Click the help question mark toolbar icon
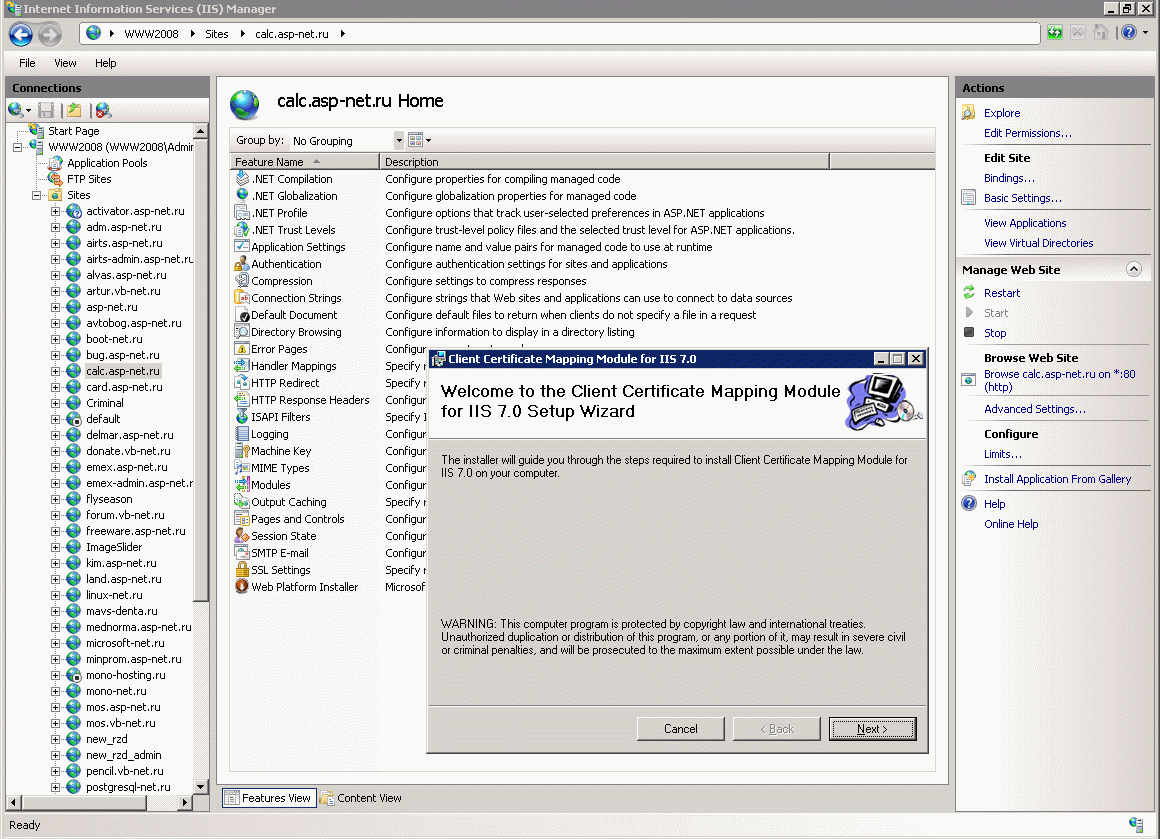 click(x=1129, y=33)
